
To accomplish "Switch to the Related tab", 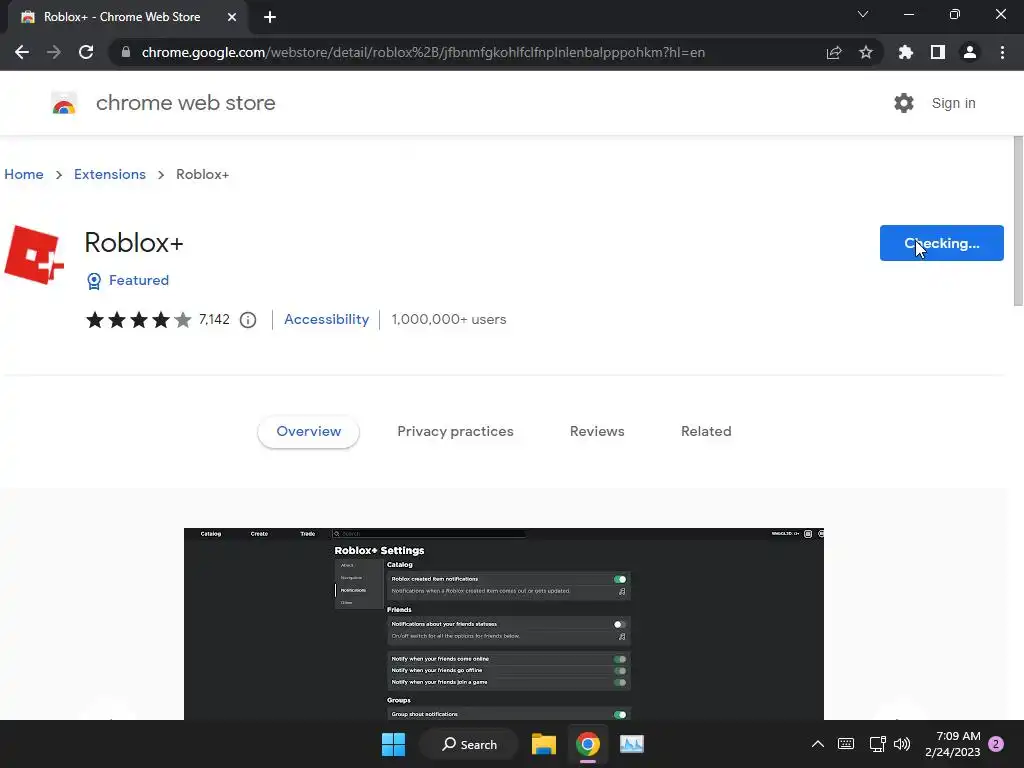I will click(706, 432).
